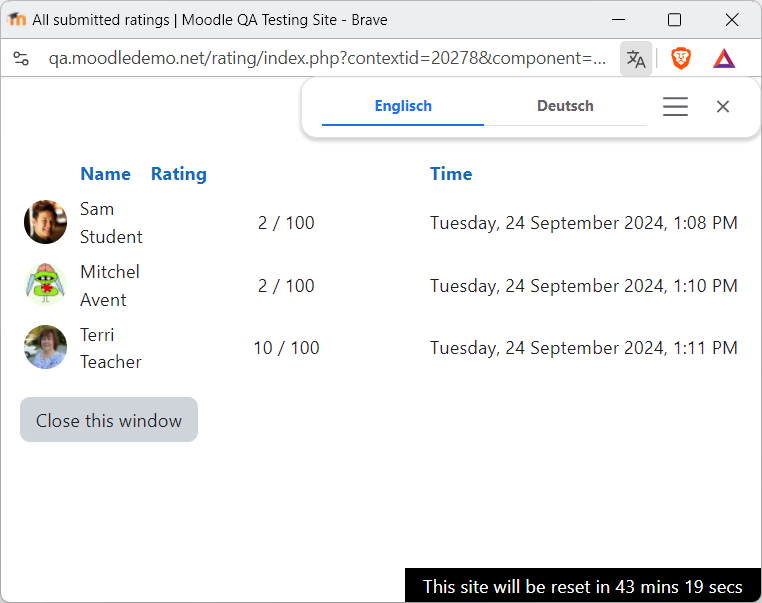Viewport: 762px width, 603px height.
Task: Click the URL in the address bar
Action: (x=327, y=58)
